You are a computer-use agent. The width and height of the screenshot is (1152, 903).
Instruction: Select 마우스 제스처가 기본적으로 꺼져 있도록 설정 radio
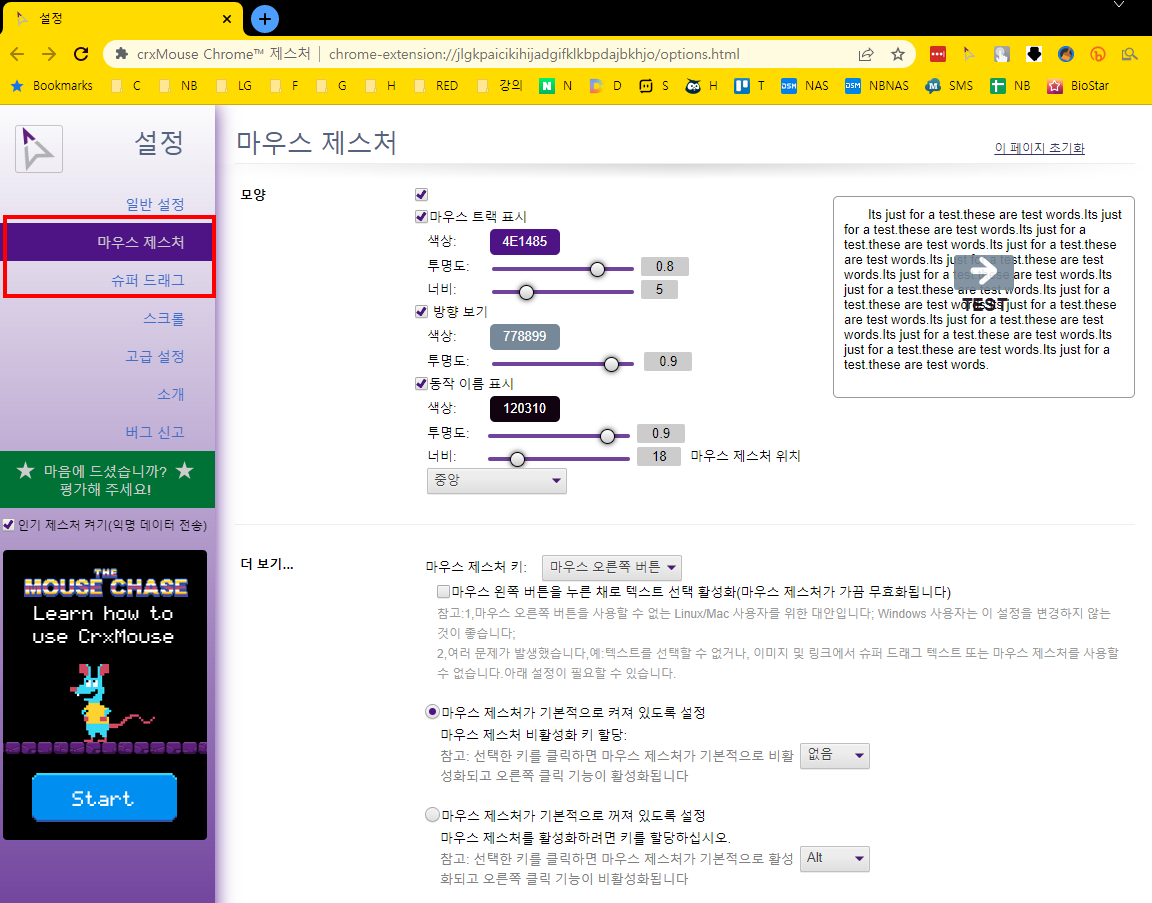click(x=432, y=814)
